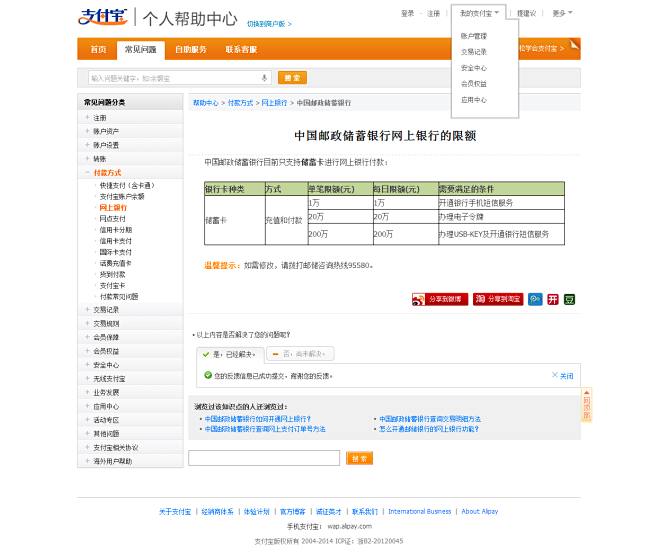The image size is (658, 555).
Task: Choose 会员权益 in the dropdown menu
Action: [474, 84]
